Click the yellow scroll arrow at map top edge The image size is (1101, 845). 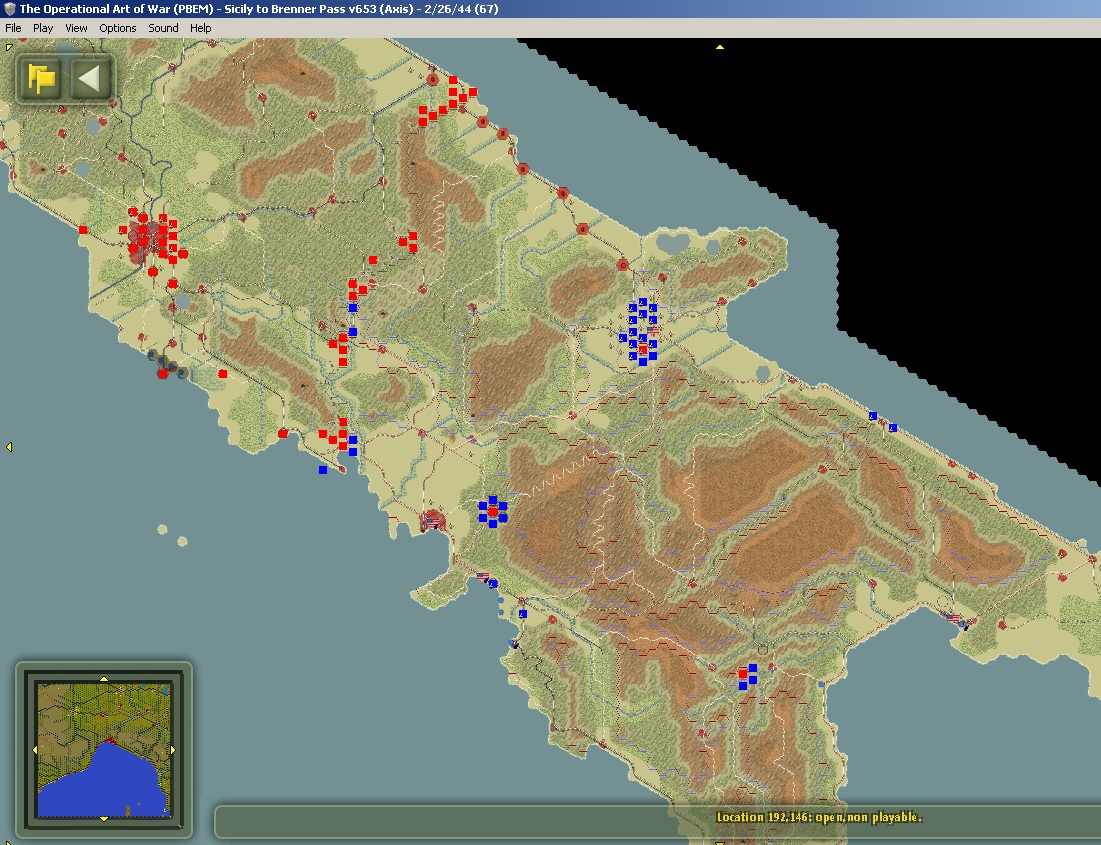(x=720, y=47)
